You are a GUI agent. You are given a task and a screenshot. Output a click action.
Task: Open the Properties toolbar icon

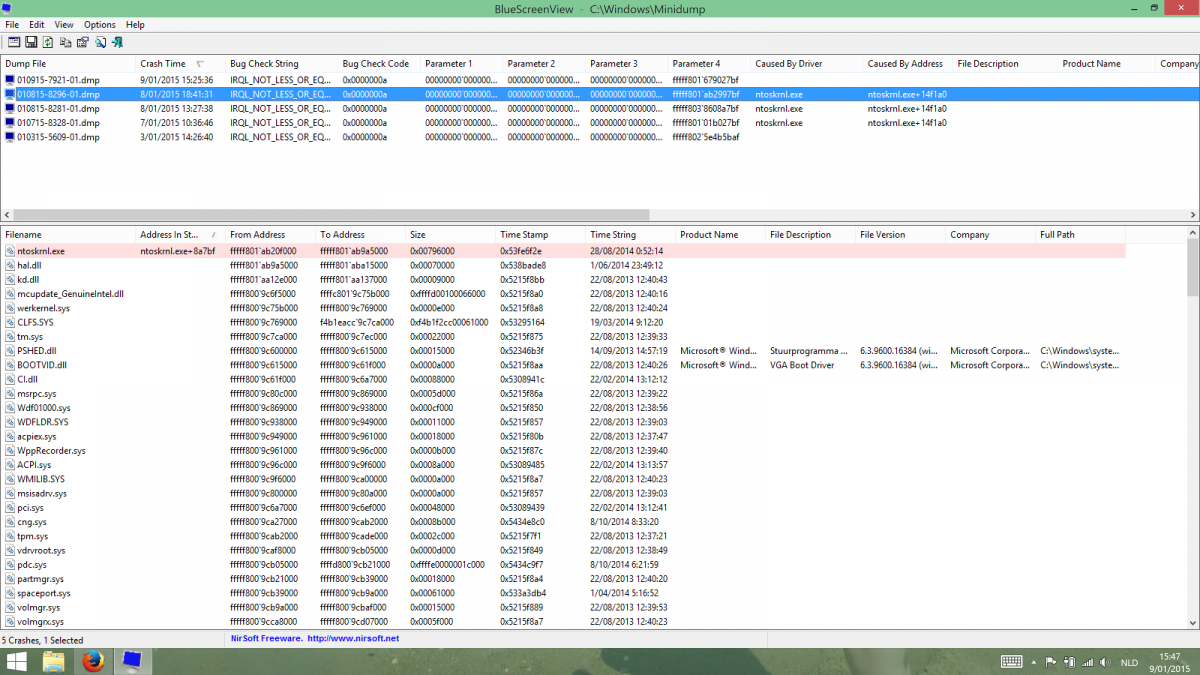(x=83, y=42)
